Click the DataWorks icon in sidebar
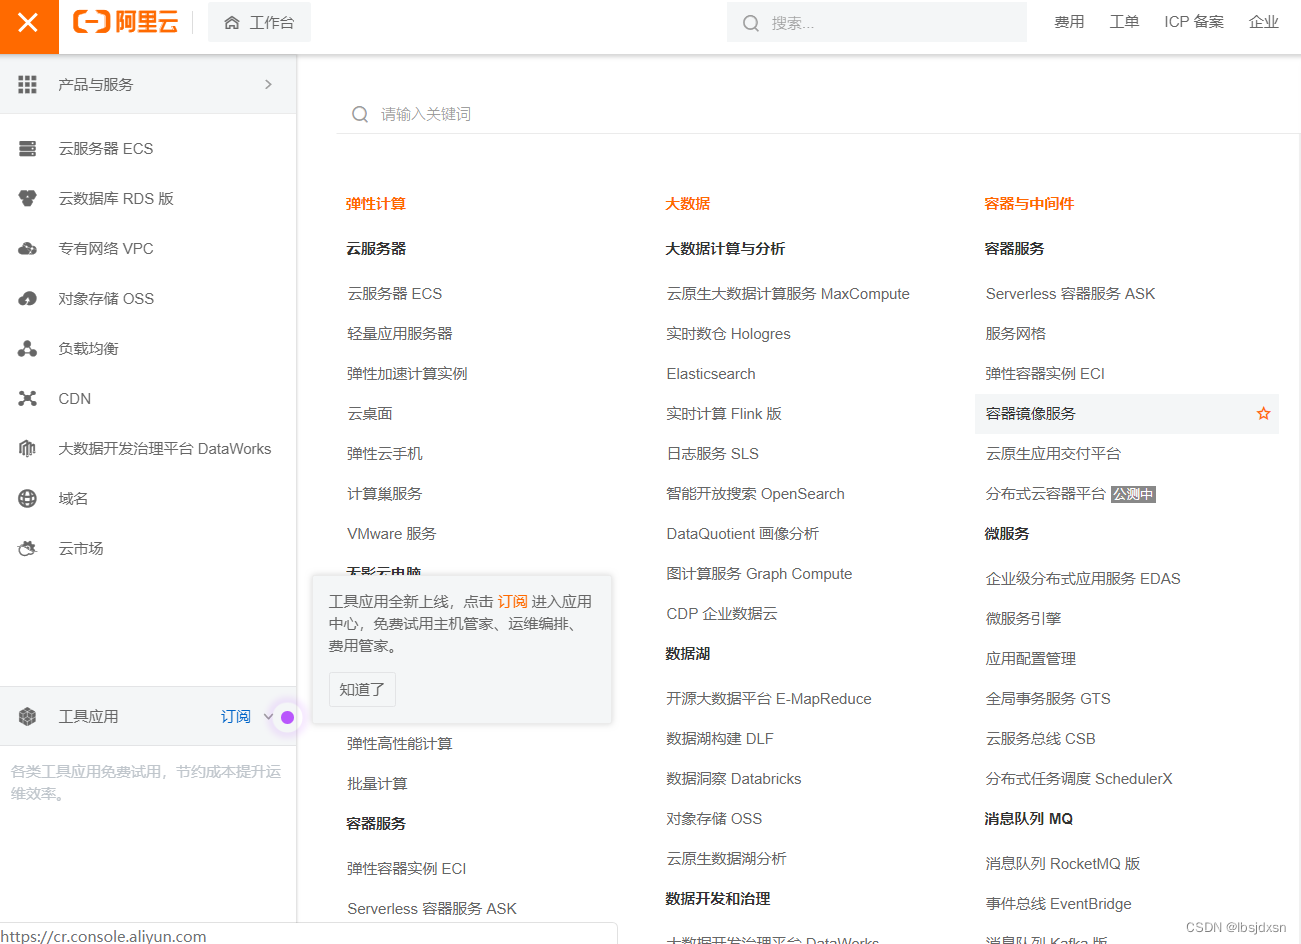The width and height of the screenshot is (1301, 944). pos(28,449)
